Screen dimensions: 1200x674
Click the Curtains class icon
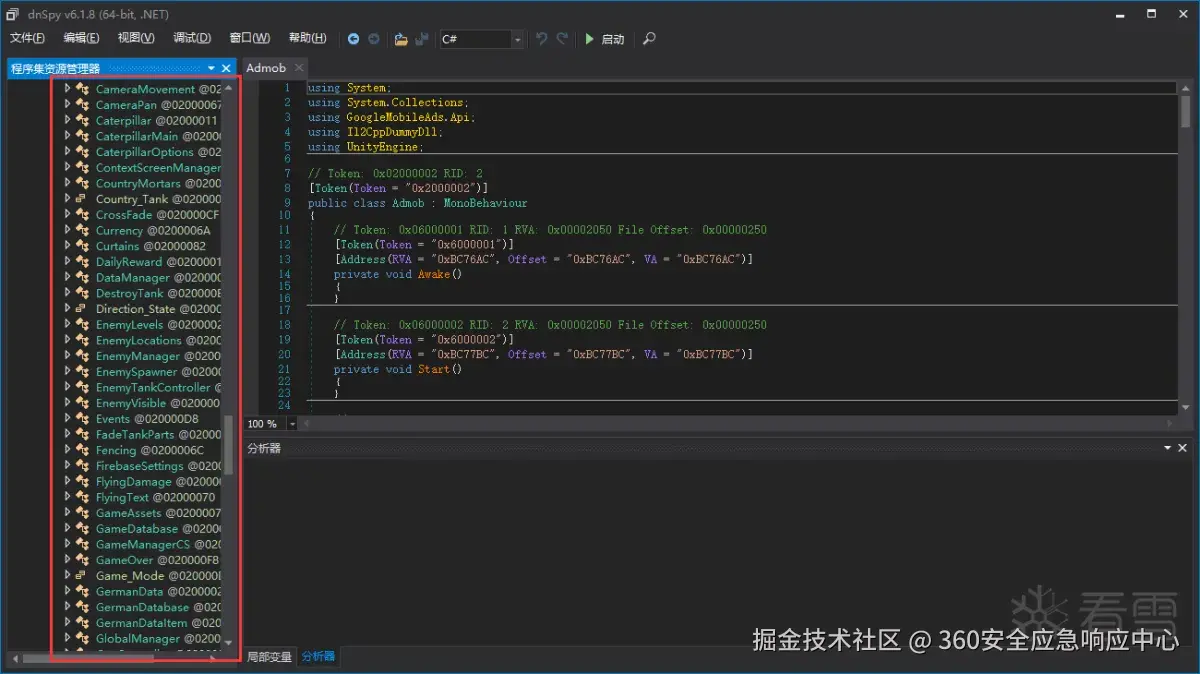[83, 246]
